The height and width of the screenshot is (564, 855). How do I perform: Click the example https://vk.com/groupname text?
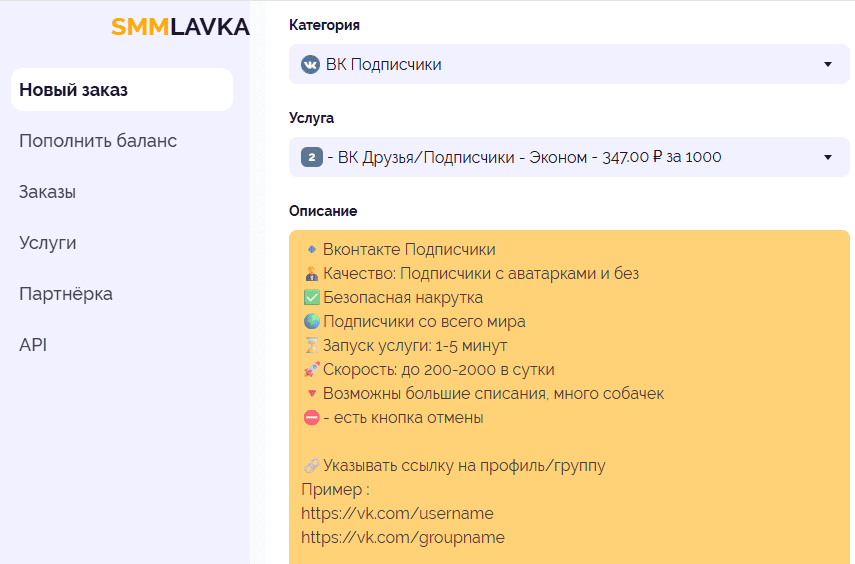pyautogui.click(x=403, y=537)
